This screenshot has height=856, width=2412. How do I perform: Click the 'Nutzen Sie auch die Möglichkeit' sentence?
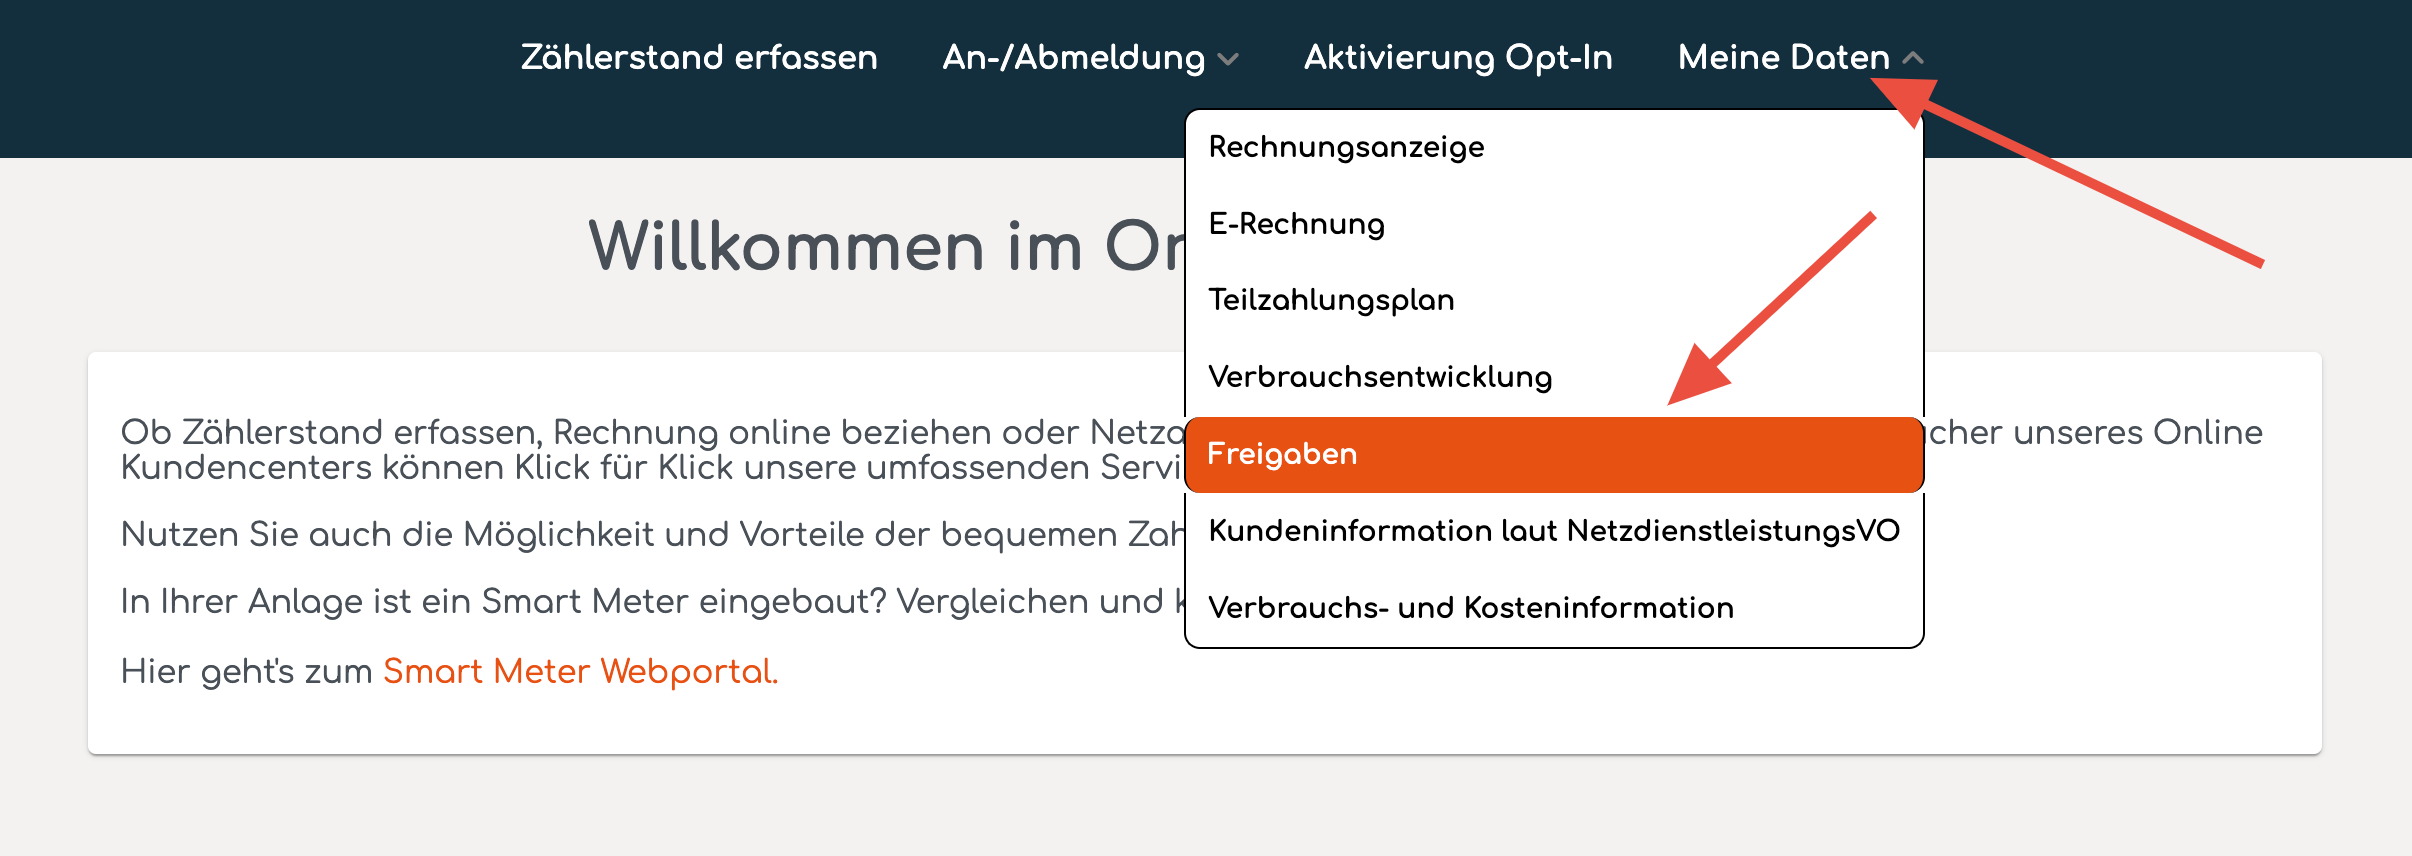[x=652, y=535]
